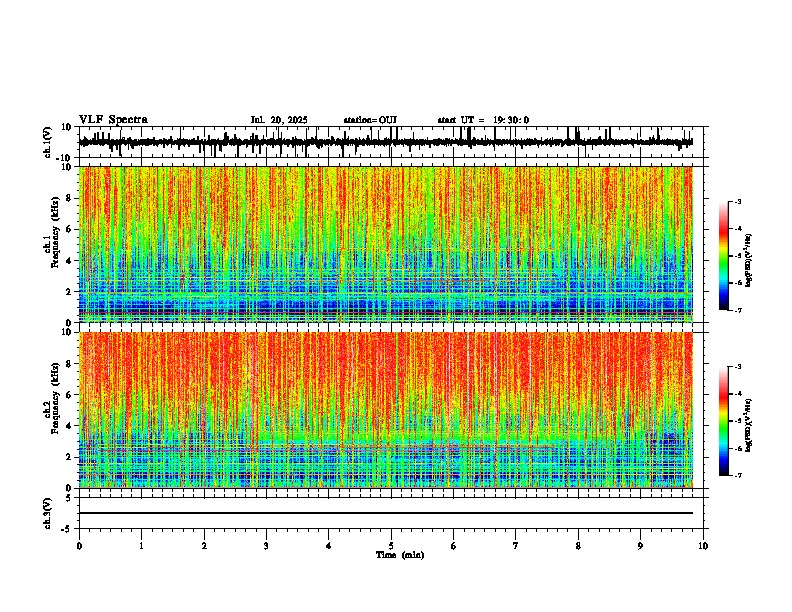Click the "-7" label on ch.2 color bar
792x612 pixels.
click(x=738, y=476)
